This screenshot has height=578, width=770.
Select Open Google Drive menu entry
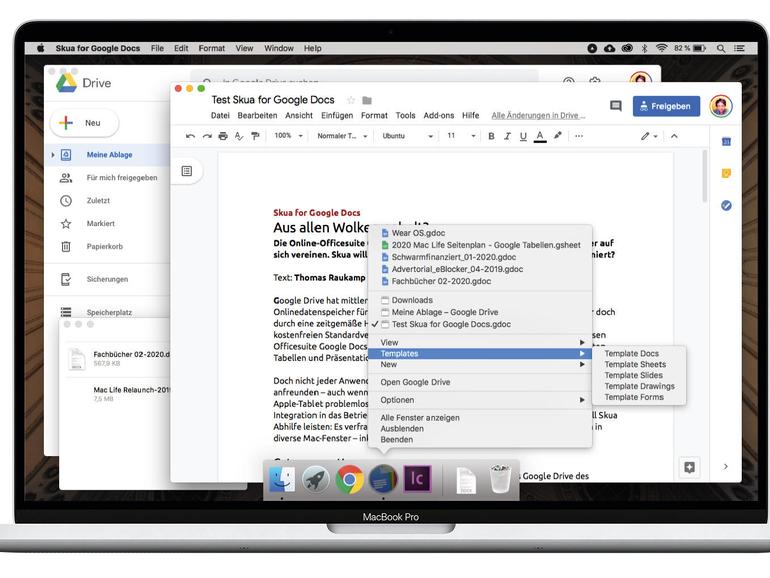(480, 382)
